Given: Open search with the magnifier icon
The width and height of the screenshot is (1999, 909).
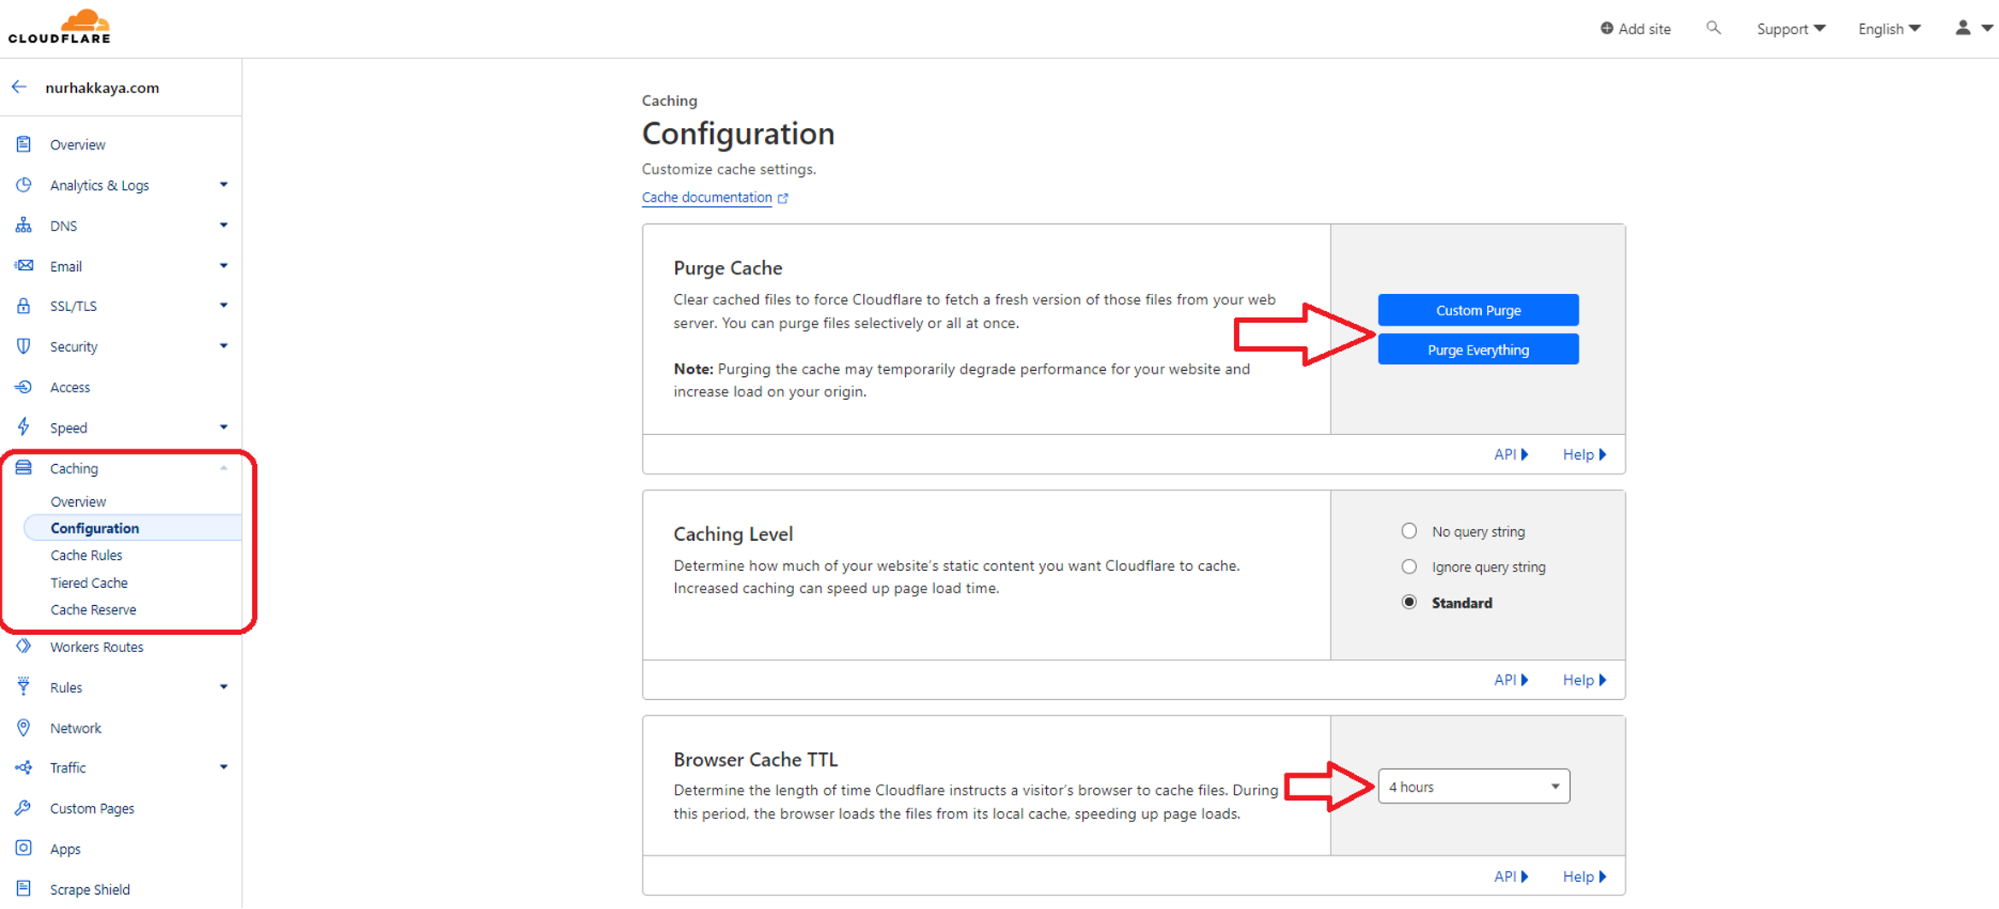Looking at the screenshot, I should pyautogui.click(x=1713, y=28).
